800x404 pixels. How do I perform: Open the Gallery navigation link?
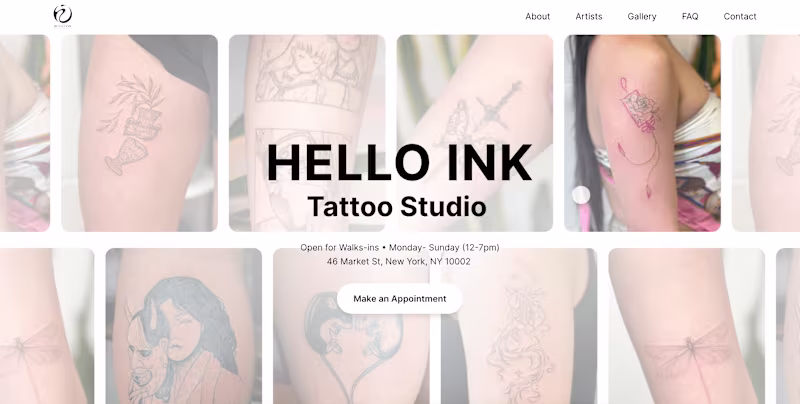pyautogui.click(x=642, y=16)
